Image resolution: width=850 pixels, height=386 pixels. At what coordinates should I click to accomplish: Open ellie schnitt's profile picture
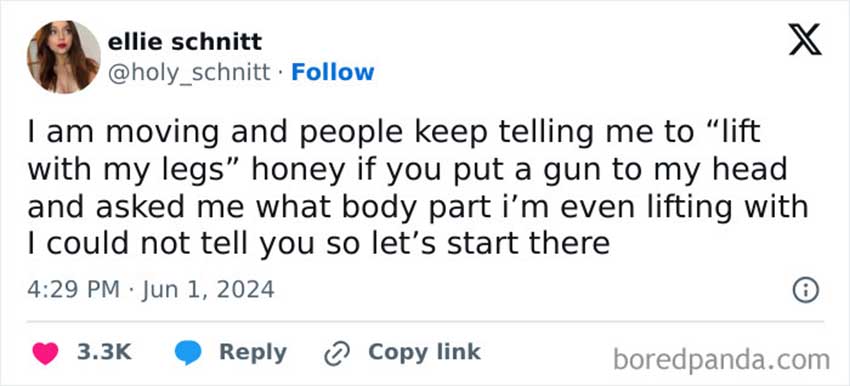(x=63, y=57)
